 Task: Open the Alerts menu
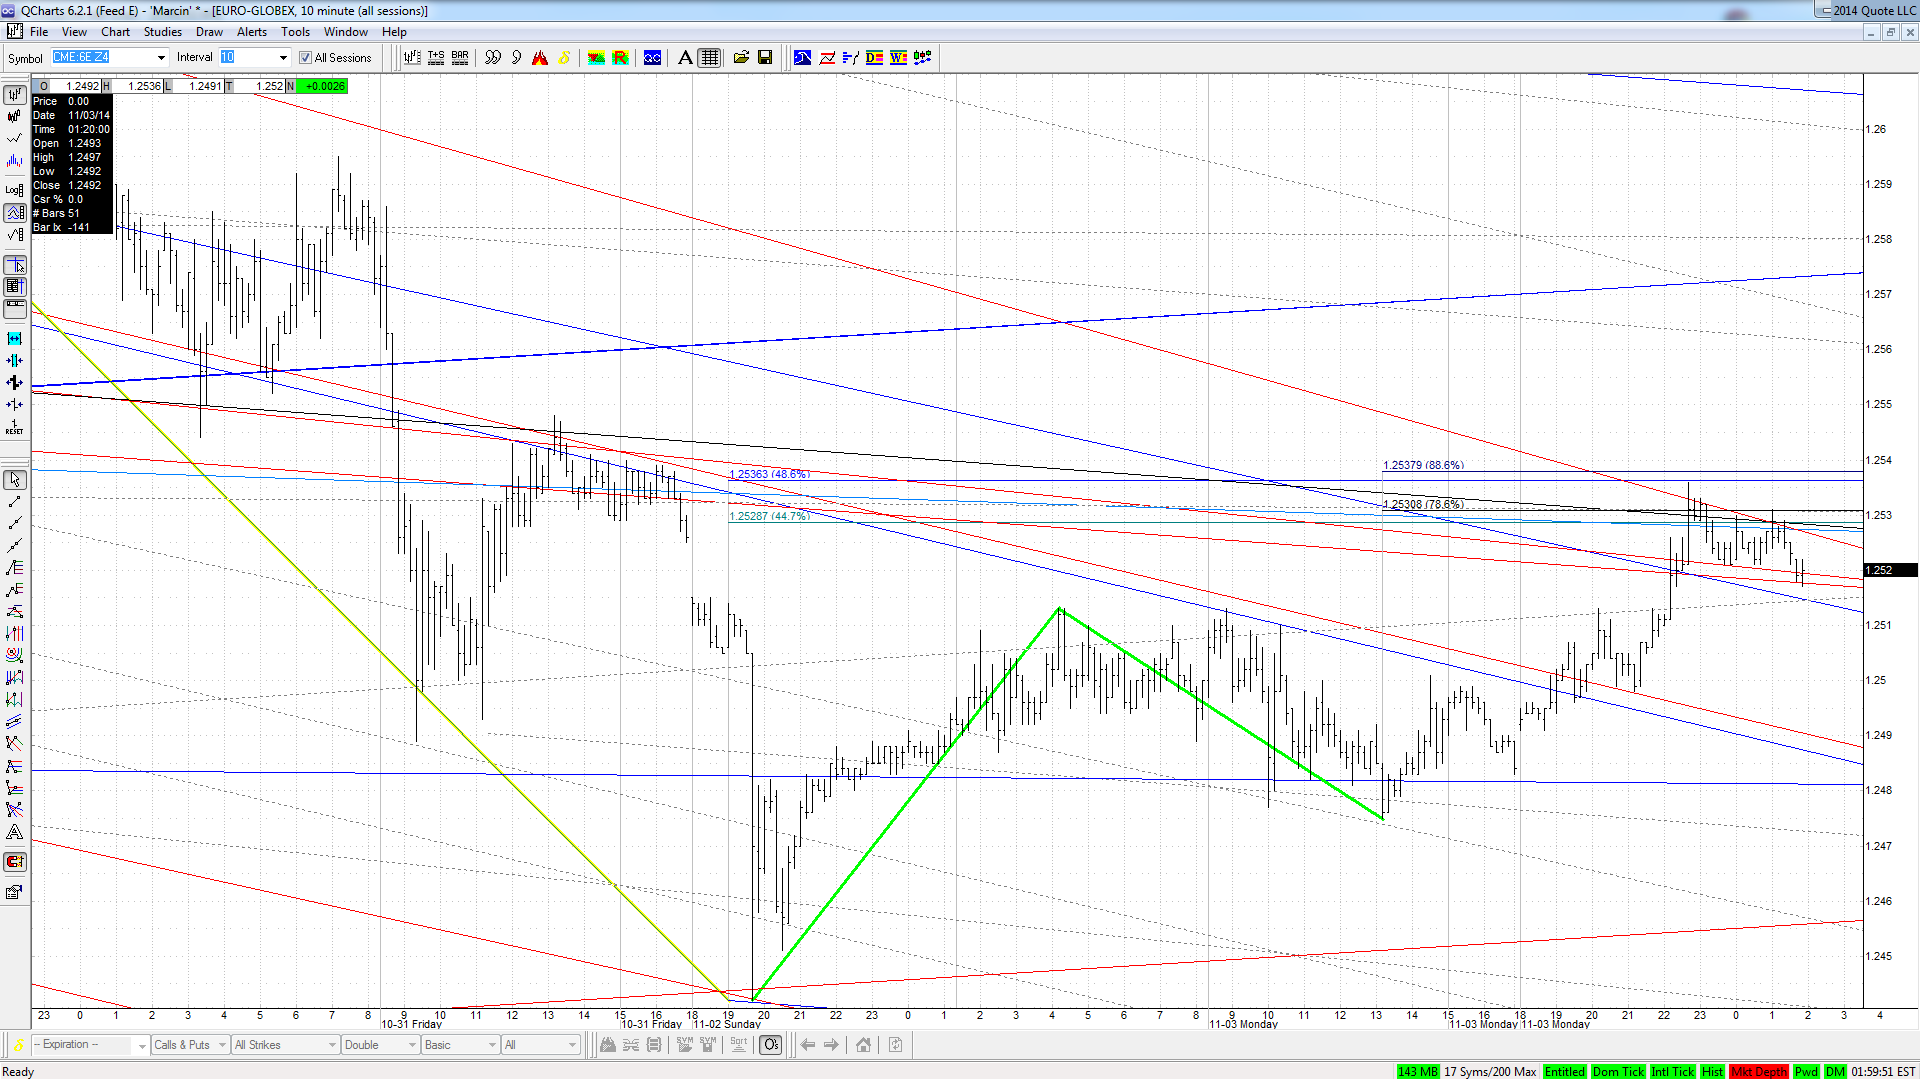[x=252, y=32]
